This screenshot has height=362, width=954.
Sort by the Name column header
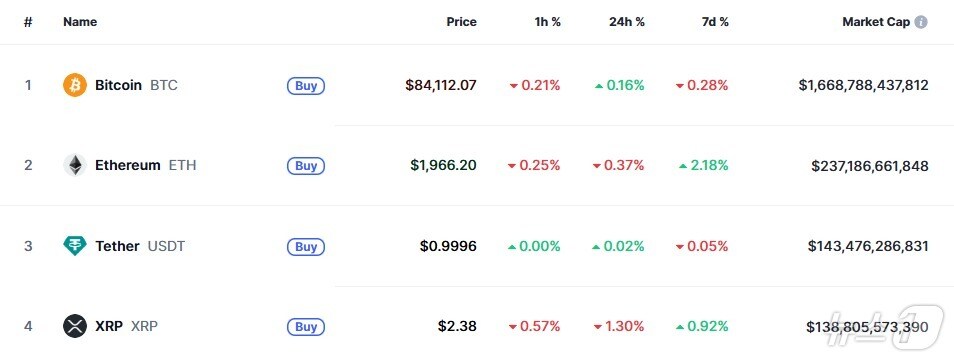click(x=80, y=22)
